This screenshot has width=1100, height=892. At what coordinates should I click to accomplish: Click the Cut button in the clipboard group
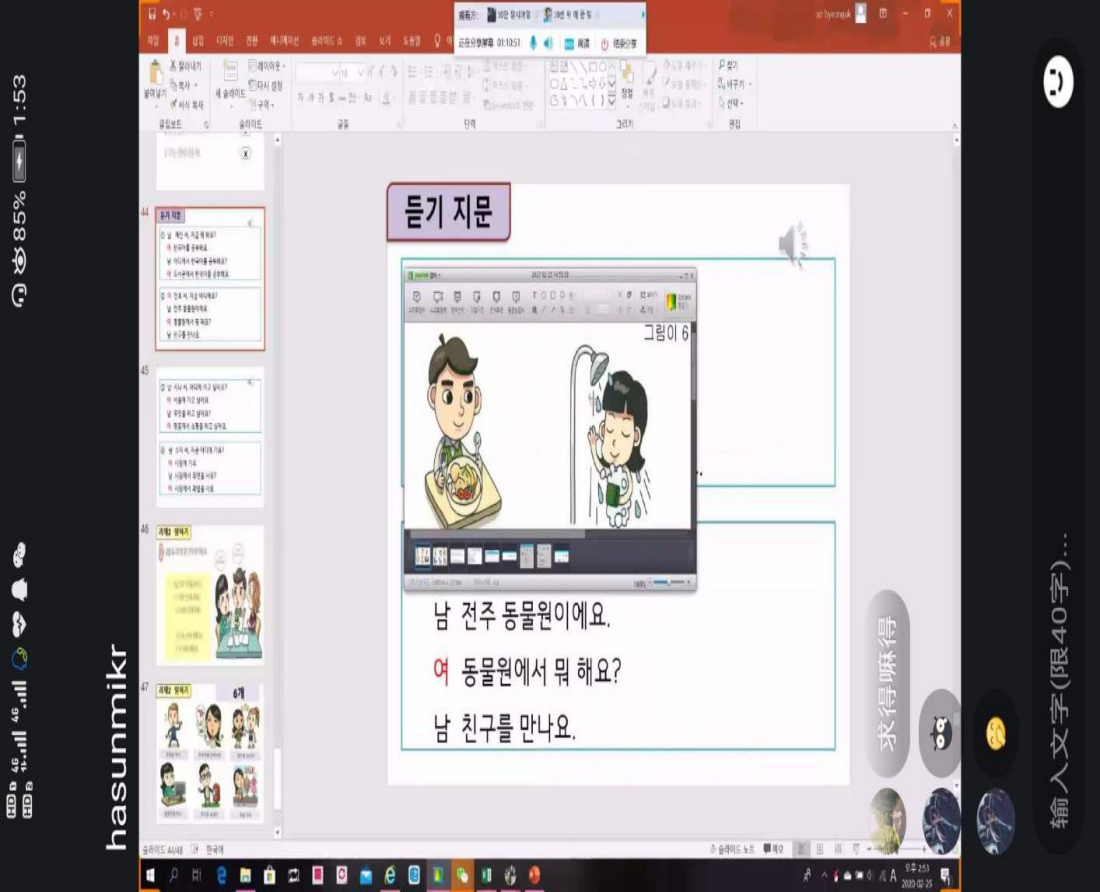pos(185,66)
